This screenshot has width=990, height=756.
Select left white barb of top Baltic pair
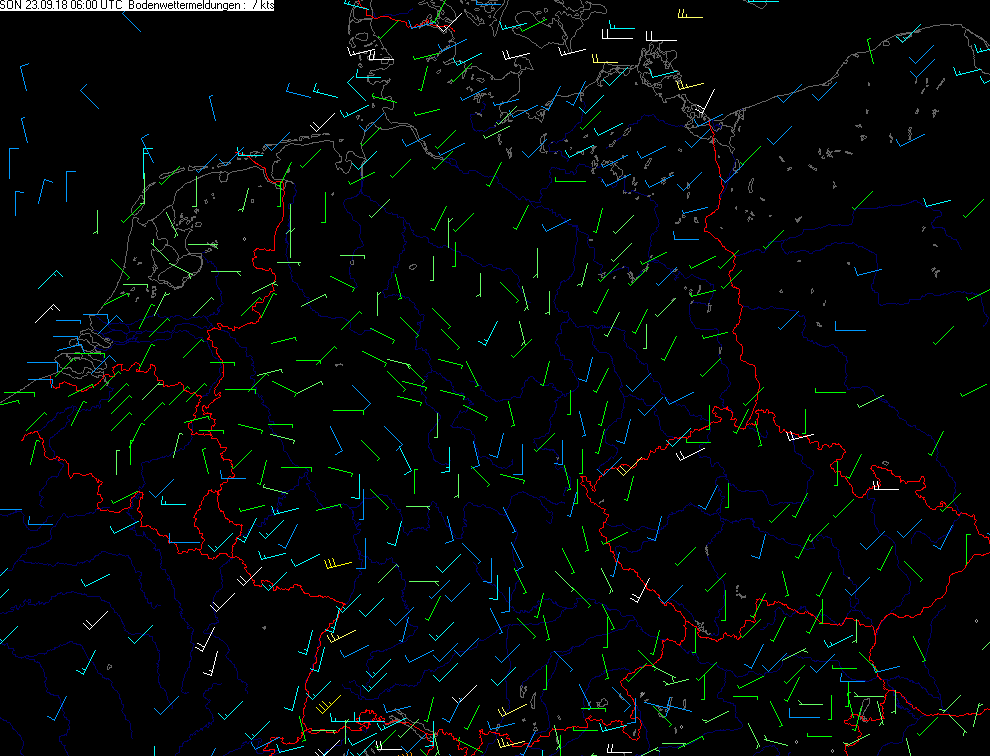point(612,39)
